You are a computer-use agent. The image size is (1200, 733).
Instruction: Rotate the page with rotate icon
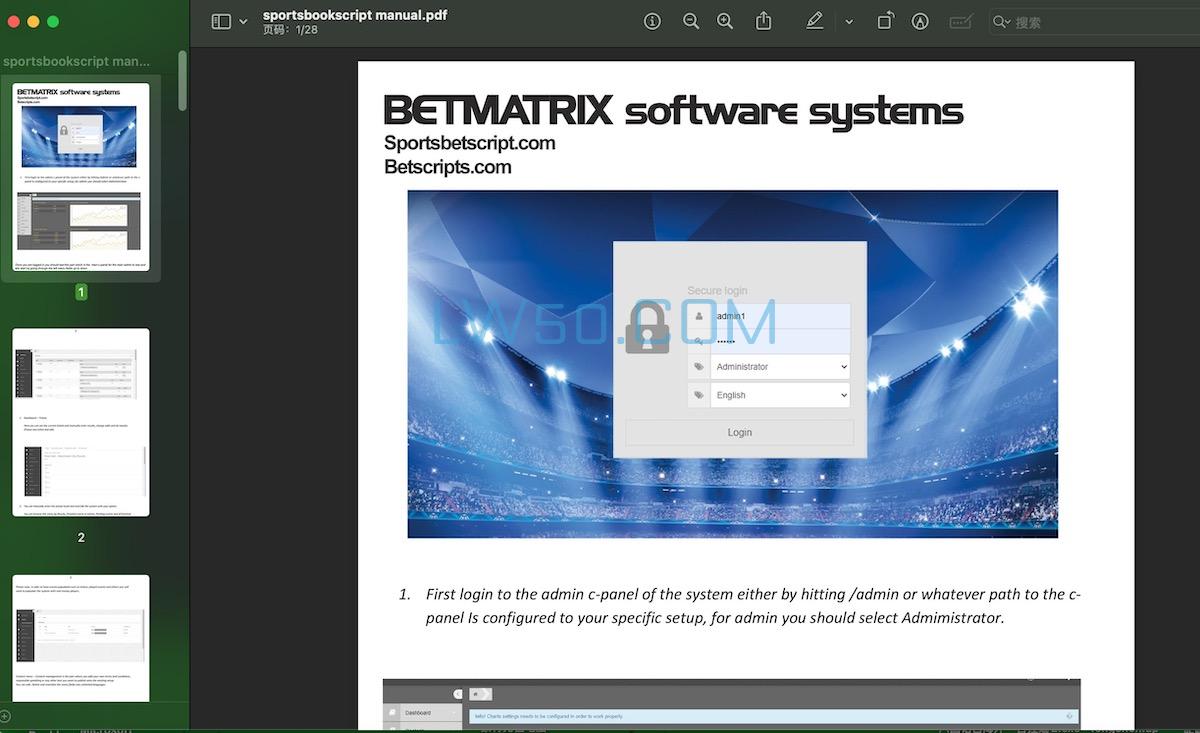click(885, 21)
